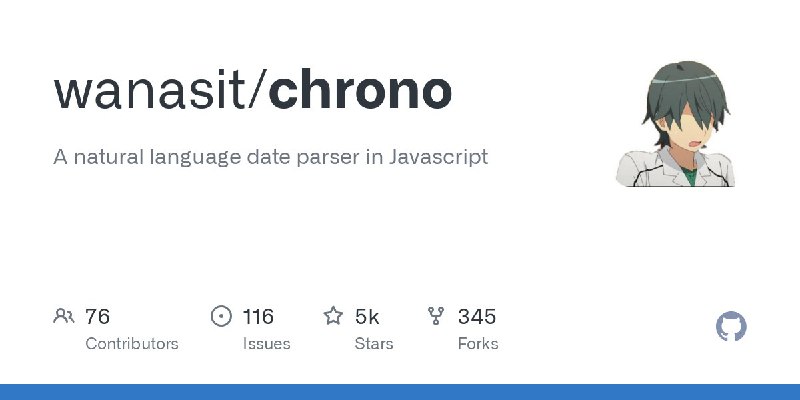Open the chrono repository name
800x400 pixels.
click(360, 90)
